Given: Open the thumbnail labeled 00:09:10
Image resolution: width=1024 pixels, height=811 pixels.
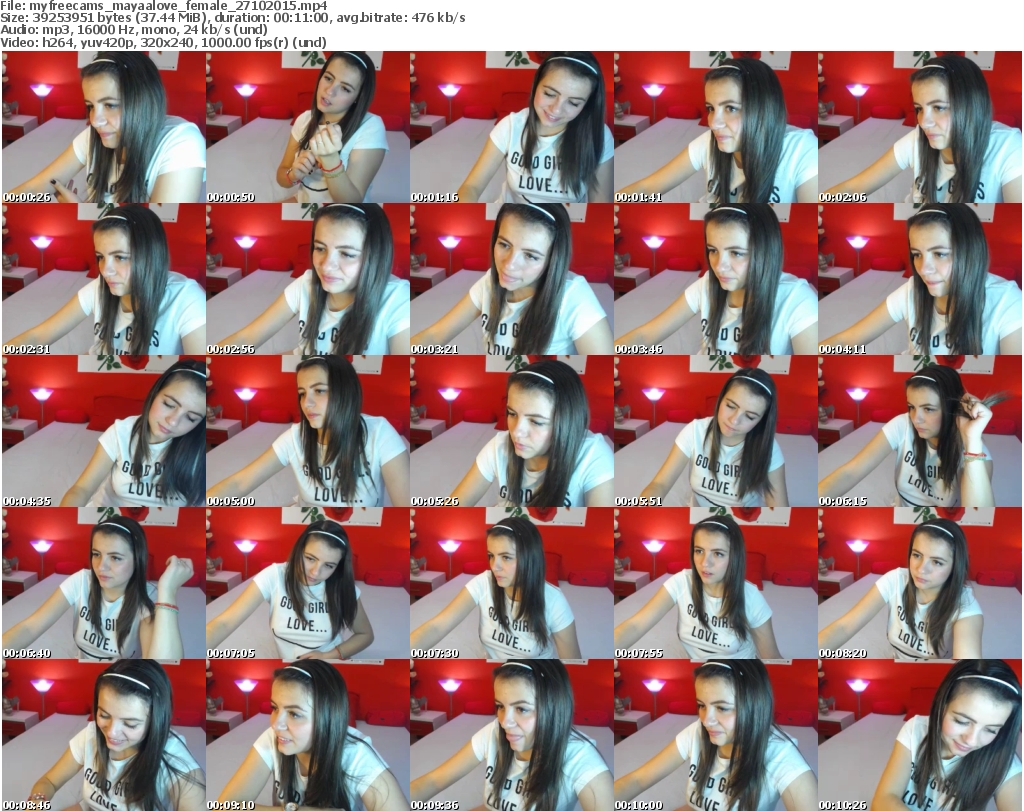Looking at the screenshot, I should 308,735.
